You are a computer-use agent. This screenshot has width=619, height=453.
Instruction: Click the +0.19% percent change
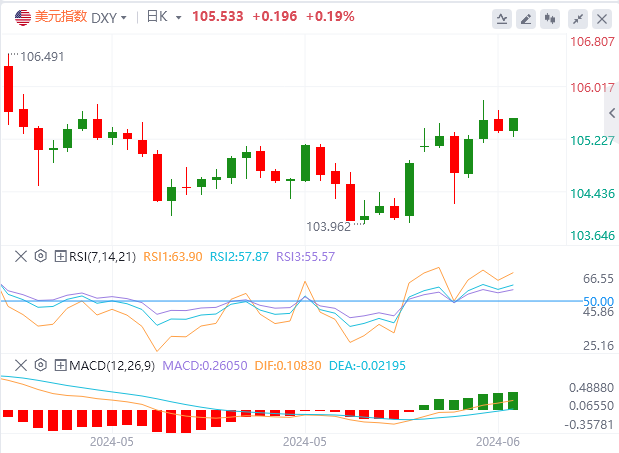330,17
